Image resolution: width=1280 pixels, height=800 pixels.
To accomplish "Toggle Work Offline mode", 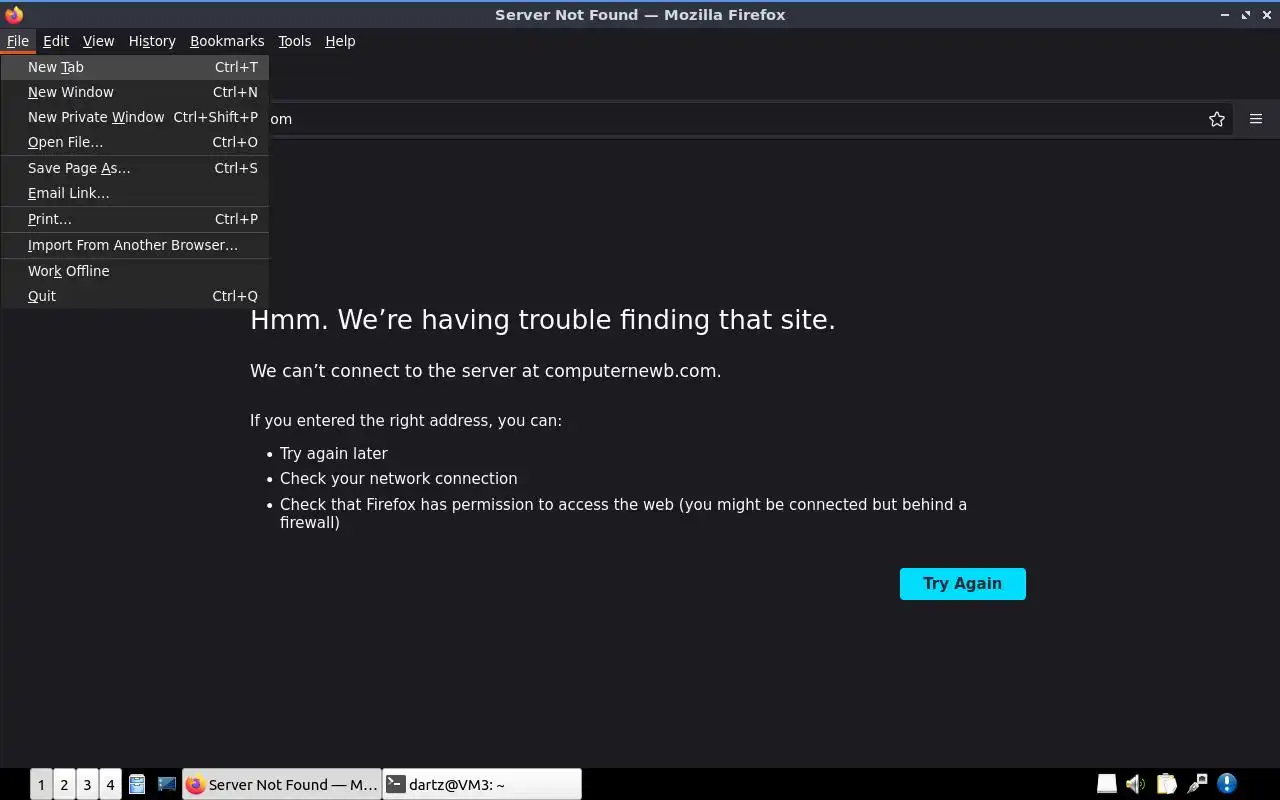I will (135, 271).
